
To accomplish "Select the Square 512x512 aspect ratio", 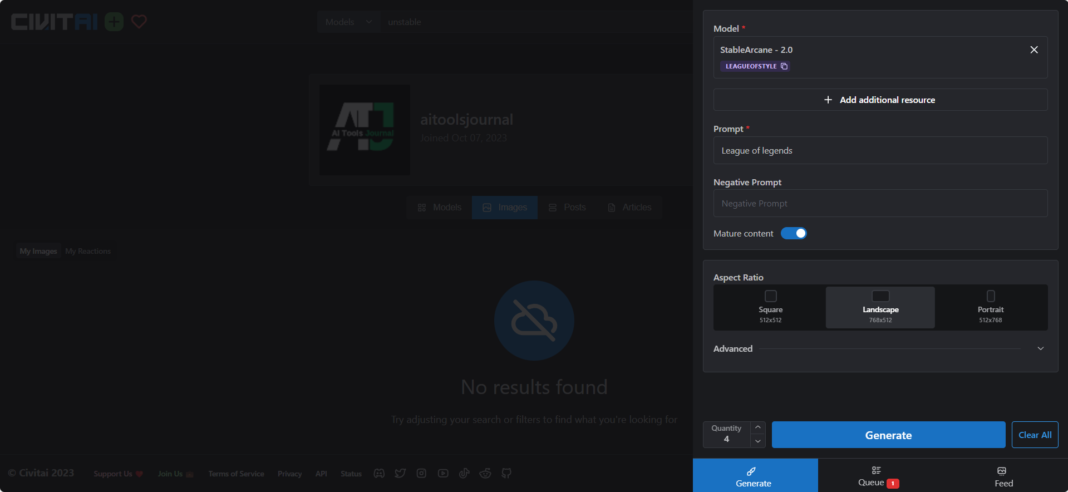I will 770,307.
